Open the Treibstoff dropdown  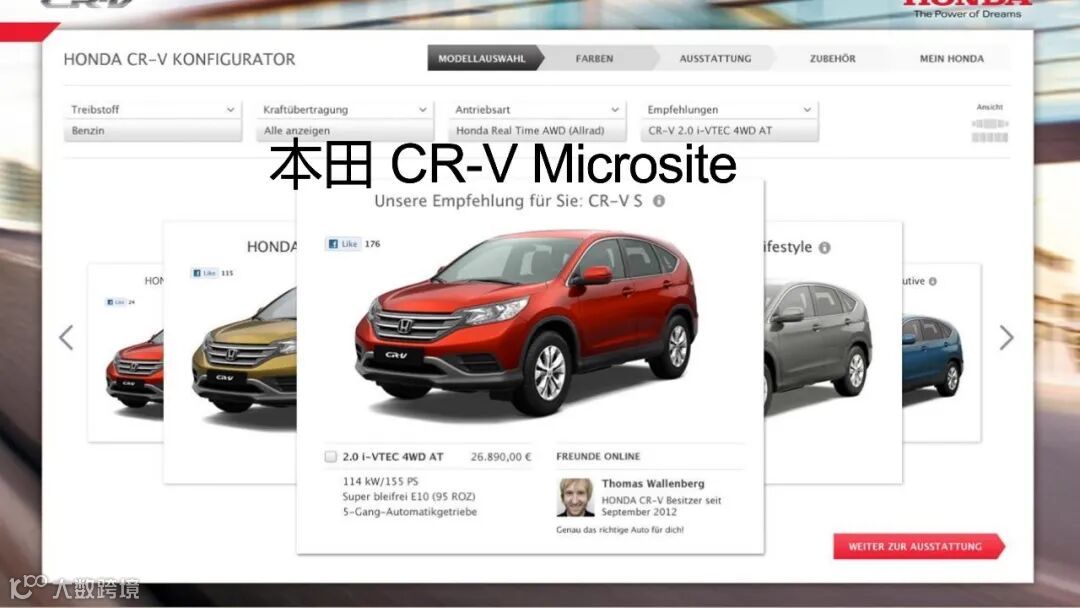click(152, 109)
